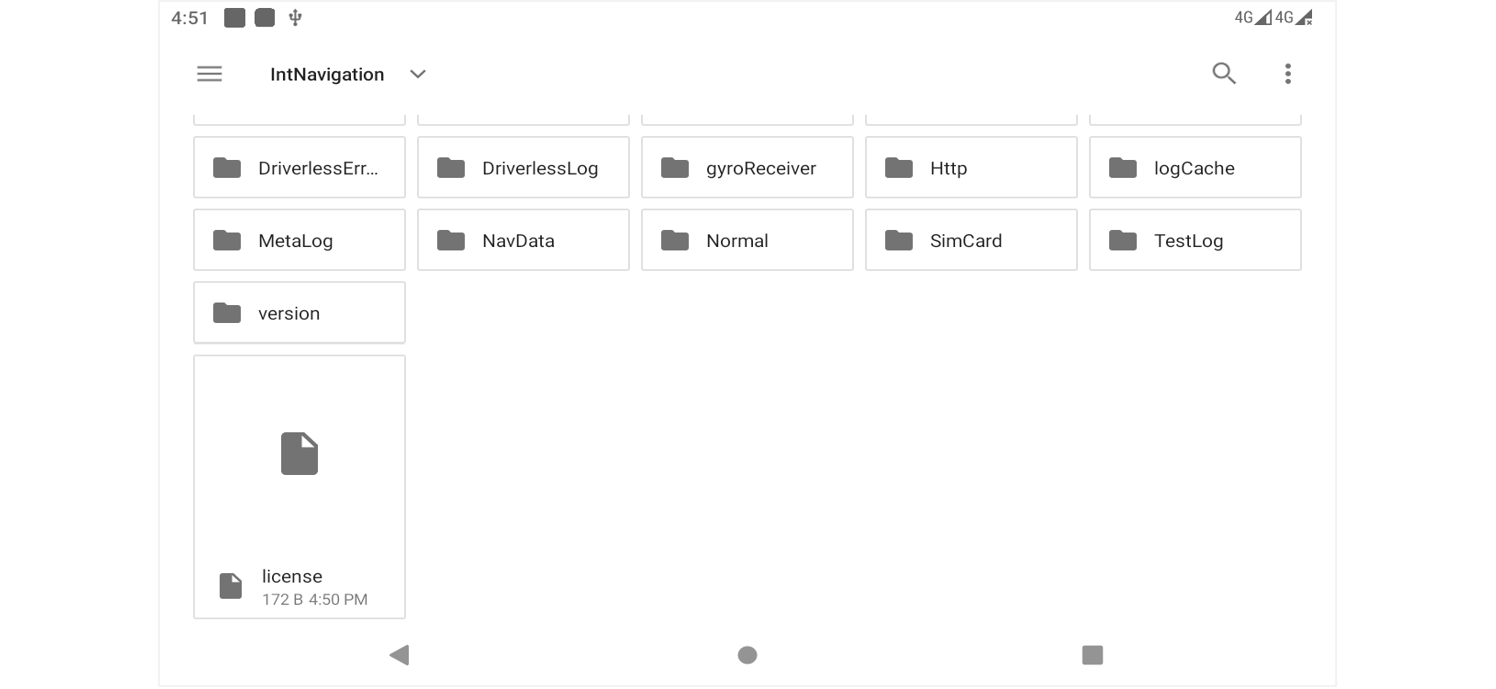Tap the search magnifier icon
The height and width of the screenshot is (689, 1496).
(x=1224, y=73)
